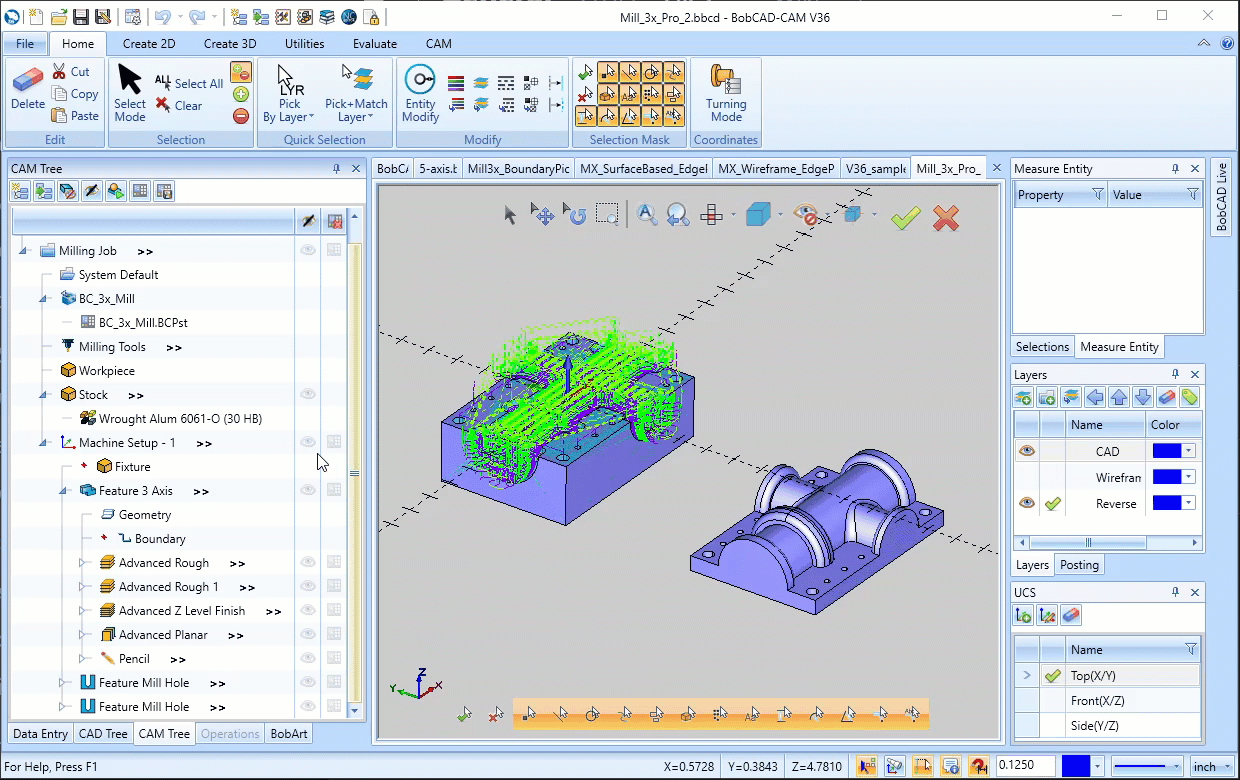Open the File menu button
The height and width of the screenshot is (780, 1240).
[25, 44]
